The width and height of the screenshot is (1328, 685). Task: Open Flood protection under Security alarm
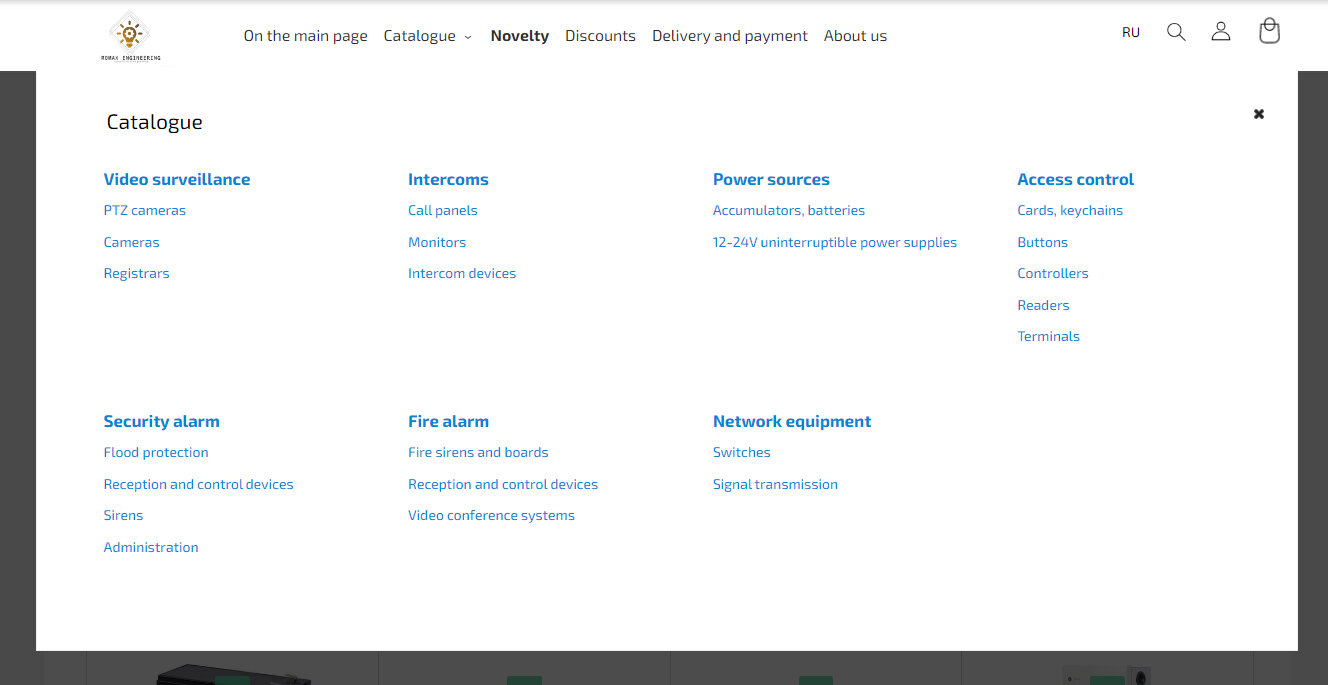coord(156,453)
